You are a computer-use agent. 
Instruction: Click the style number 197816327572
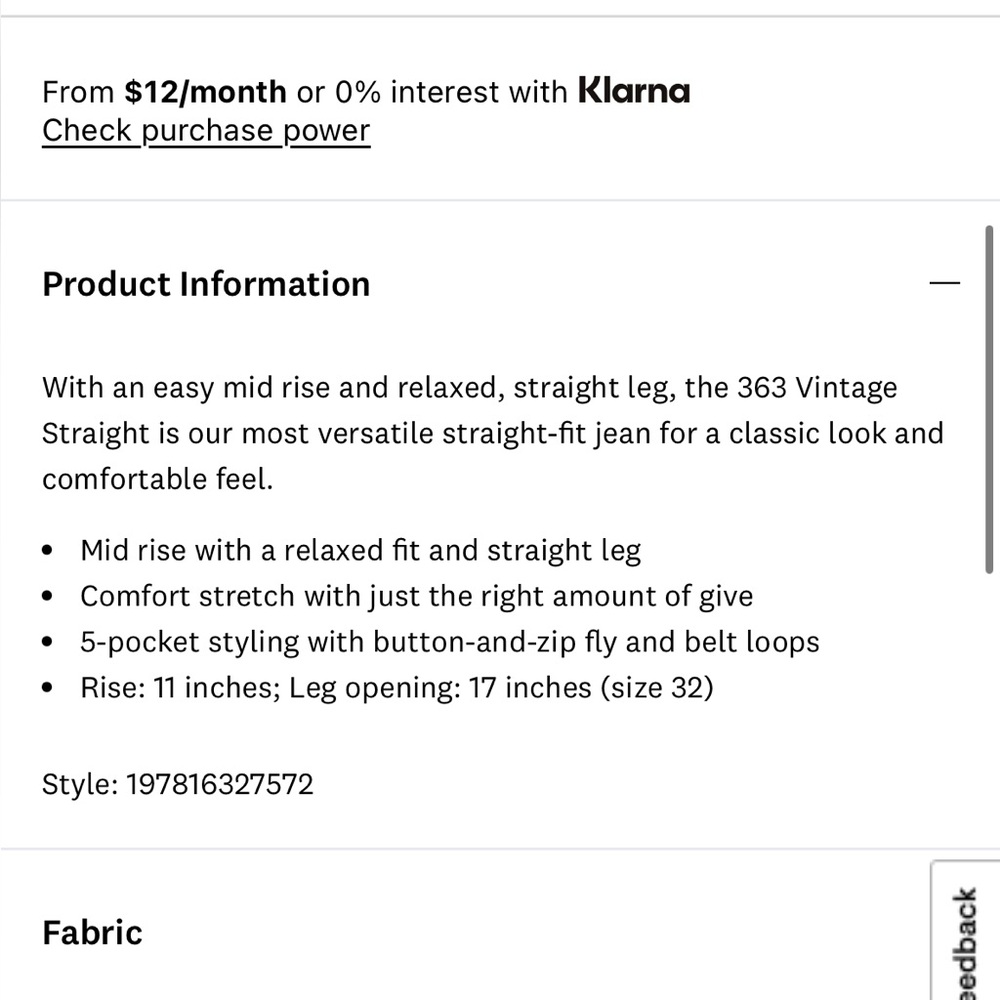click(219, 784)
